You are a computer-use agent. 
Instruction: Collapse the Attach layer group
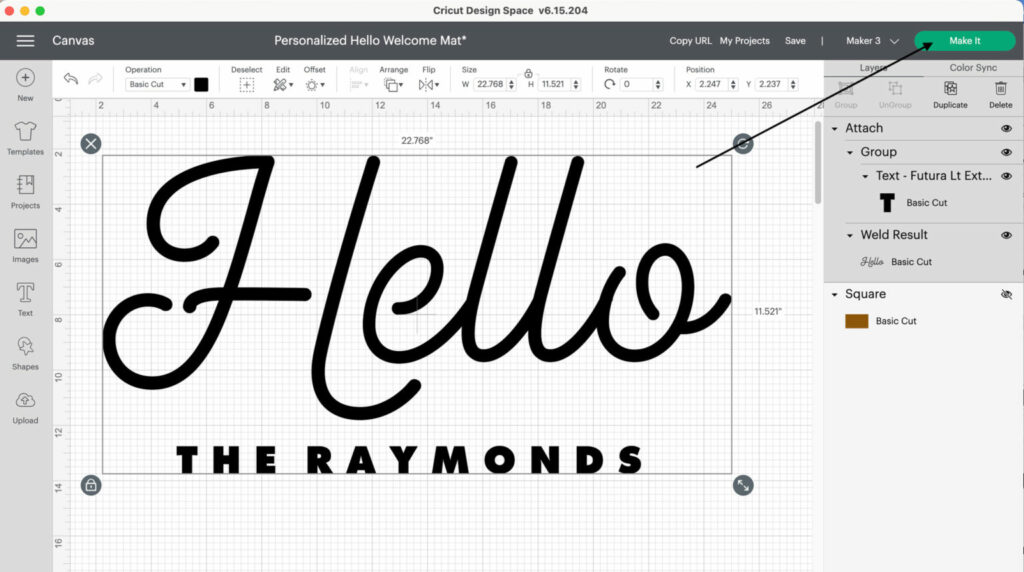pos(835,129)
